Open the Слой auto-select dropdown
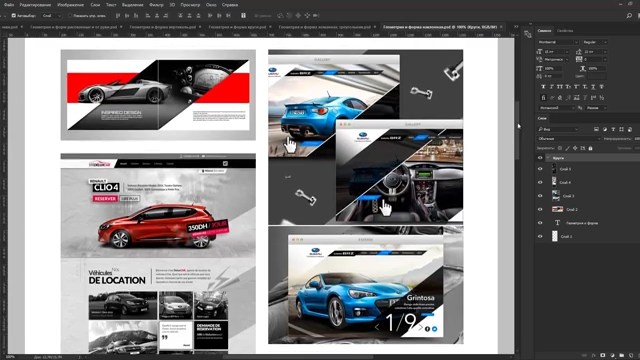 coord(51,16)
